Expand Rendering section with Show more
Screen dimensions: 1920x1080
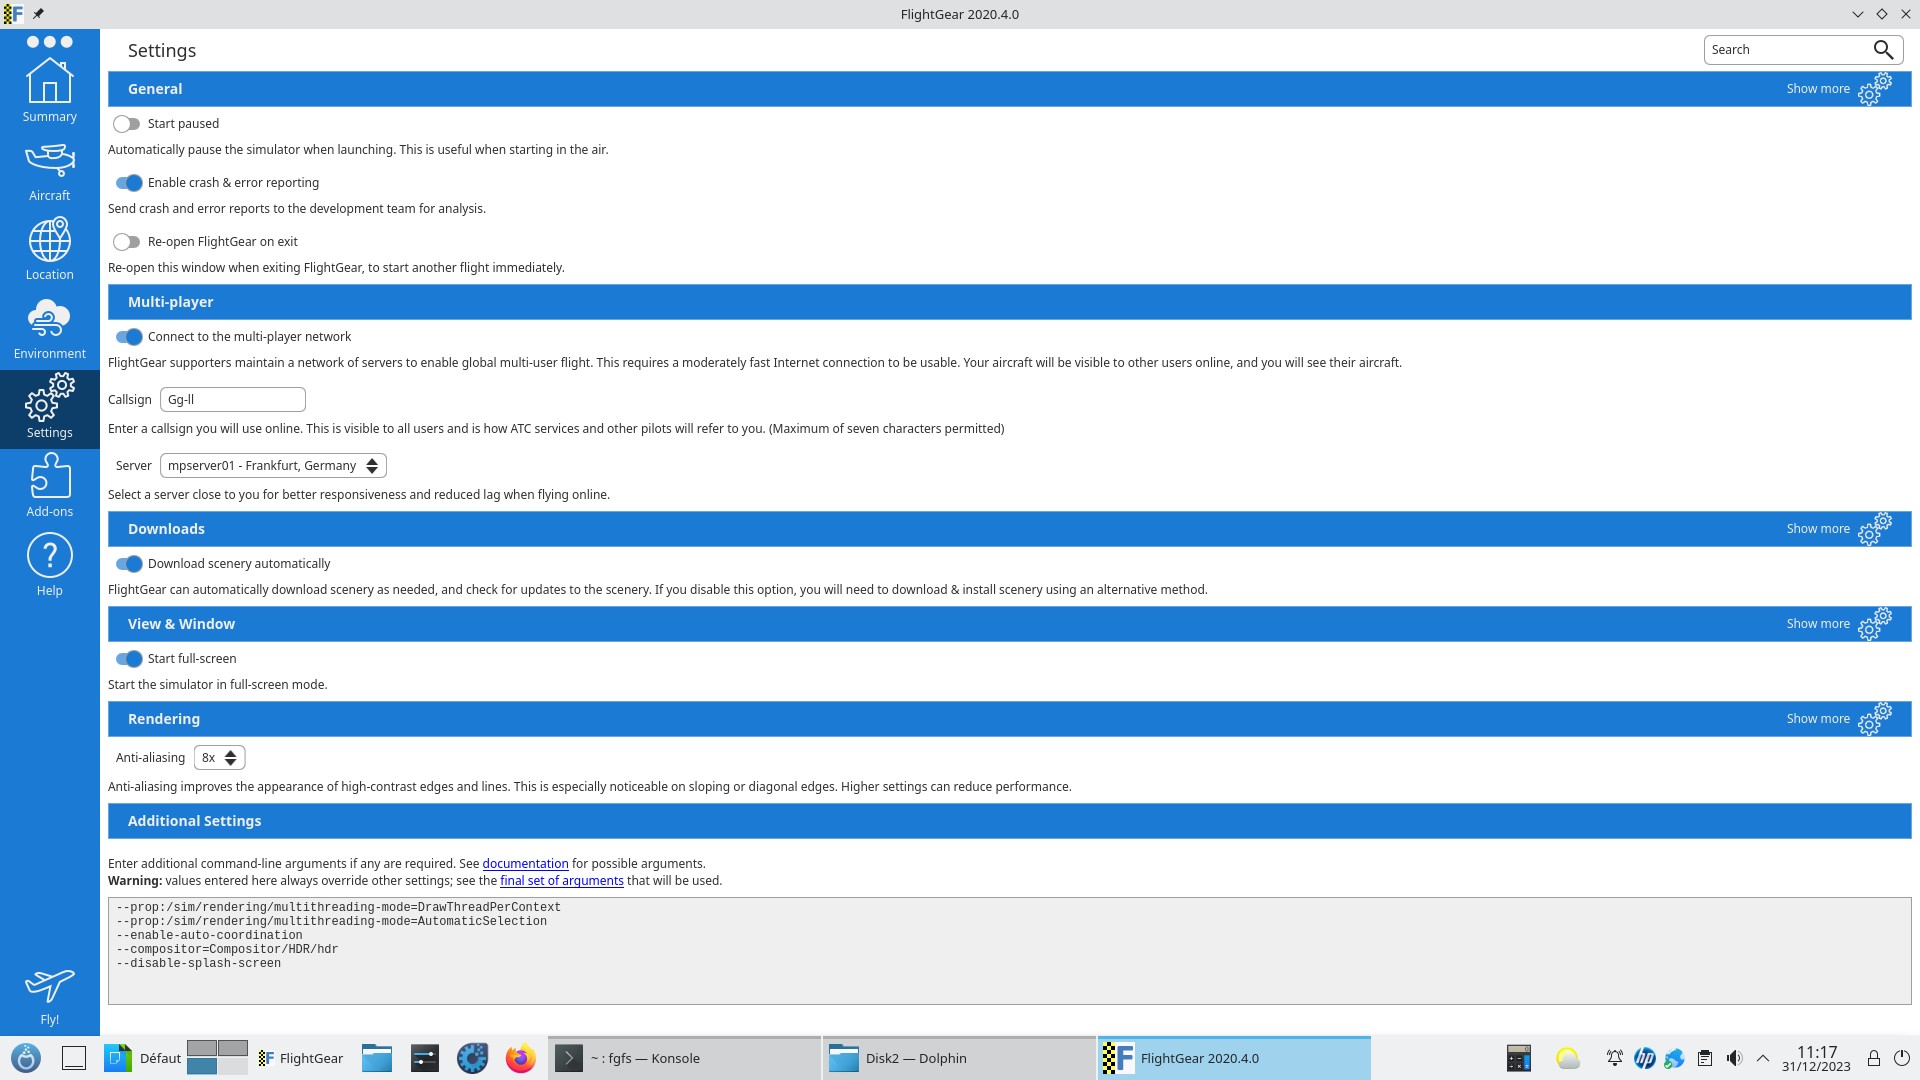pyautogui.click(x=1838, y=719)
